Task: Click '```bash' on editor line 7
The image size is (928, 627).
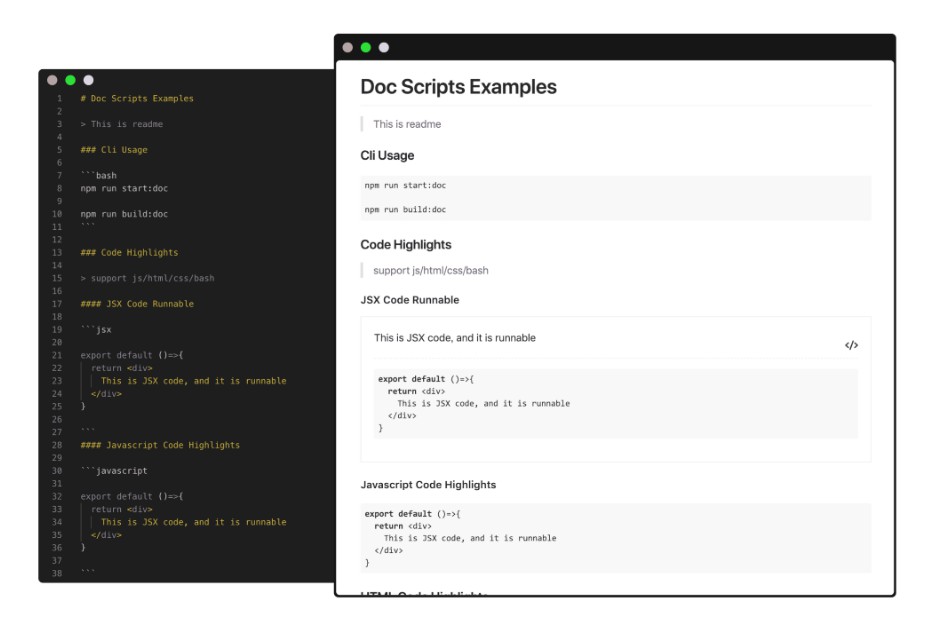Action: pyautogui.click(x=98, y=175)
